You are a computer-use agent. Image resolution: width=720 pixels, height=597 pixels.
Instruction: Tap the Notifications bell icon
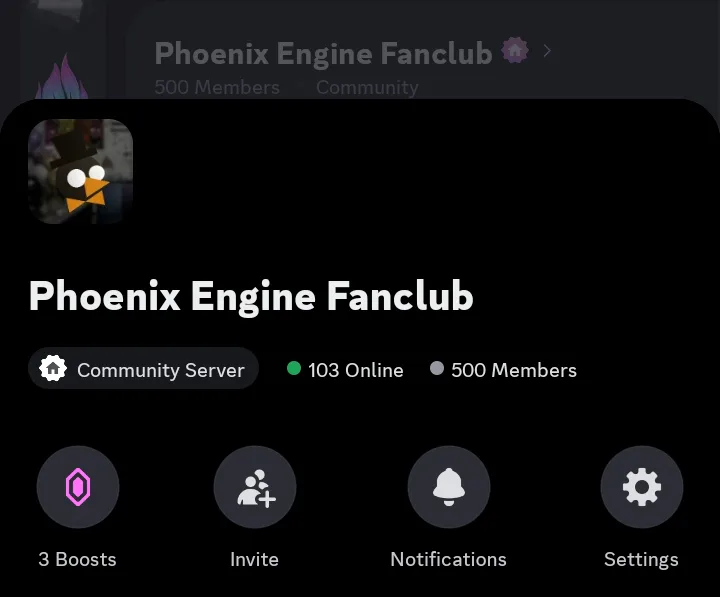[x=449, y=487]
